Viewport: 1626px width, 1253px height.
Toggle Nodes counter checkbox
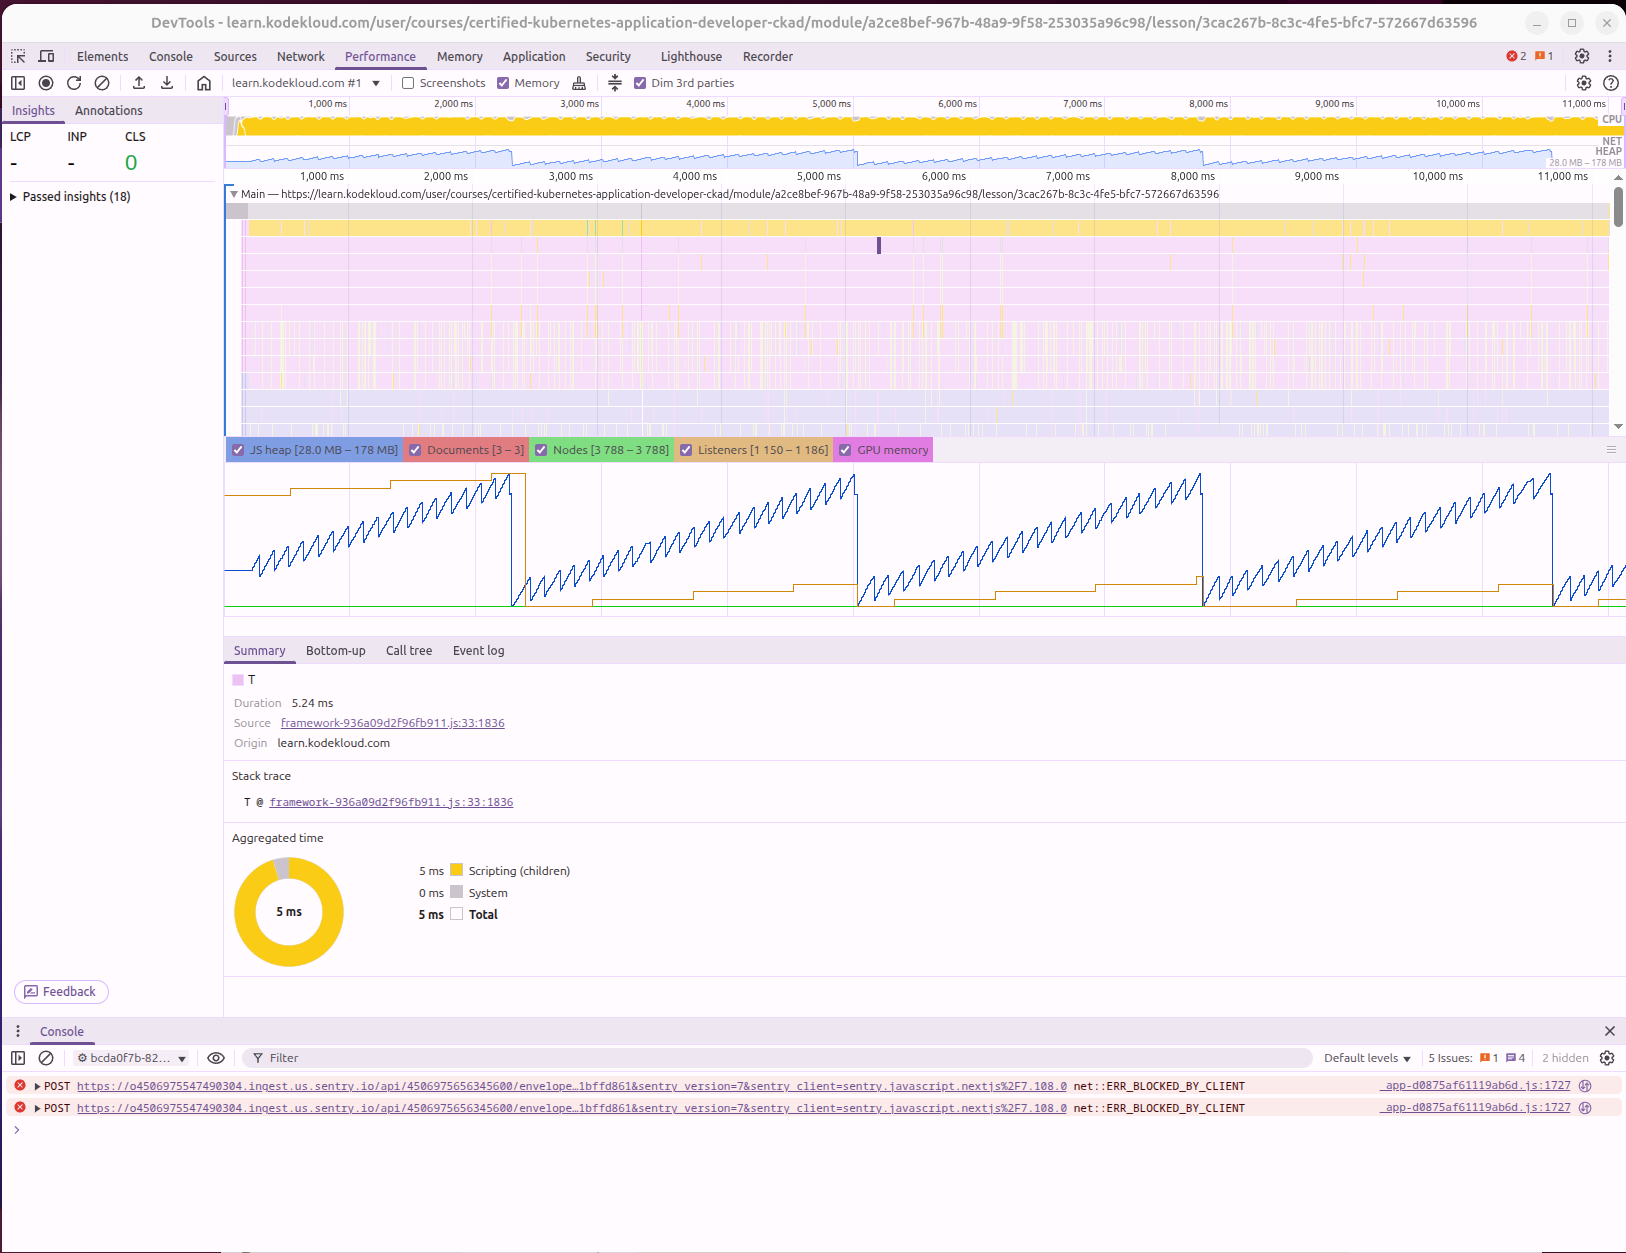point(541,450)
